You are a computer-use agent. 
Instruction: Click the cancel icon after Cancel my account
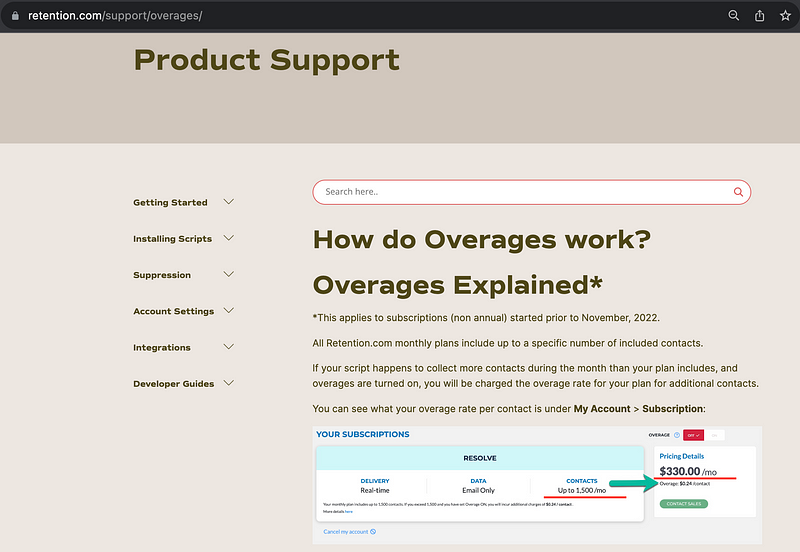[x=373, y=532]
